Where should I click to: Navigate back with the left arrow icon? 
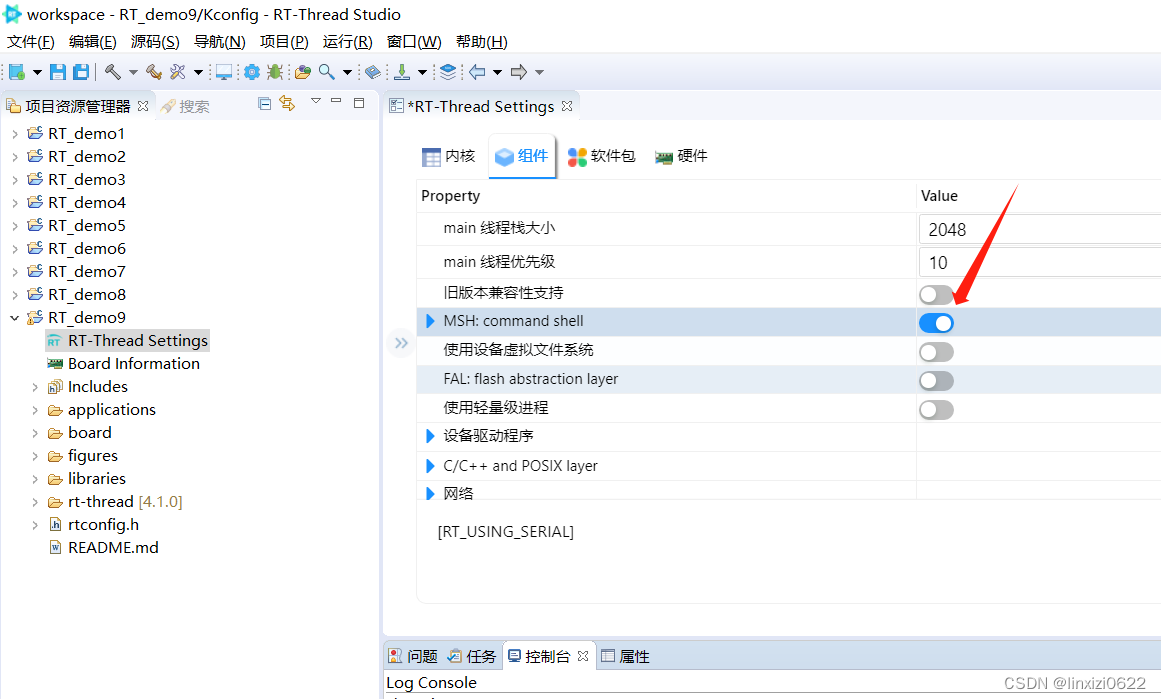(478, 72)
